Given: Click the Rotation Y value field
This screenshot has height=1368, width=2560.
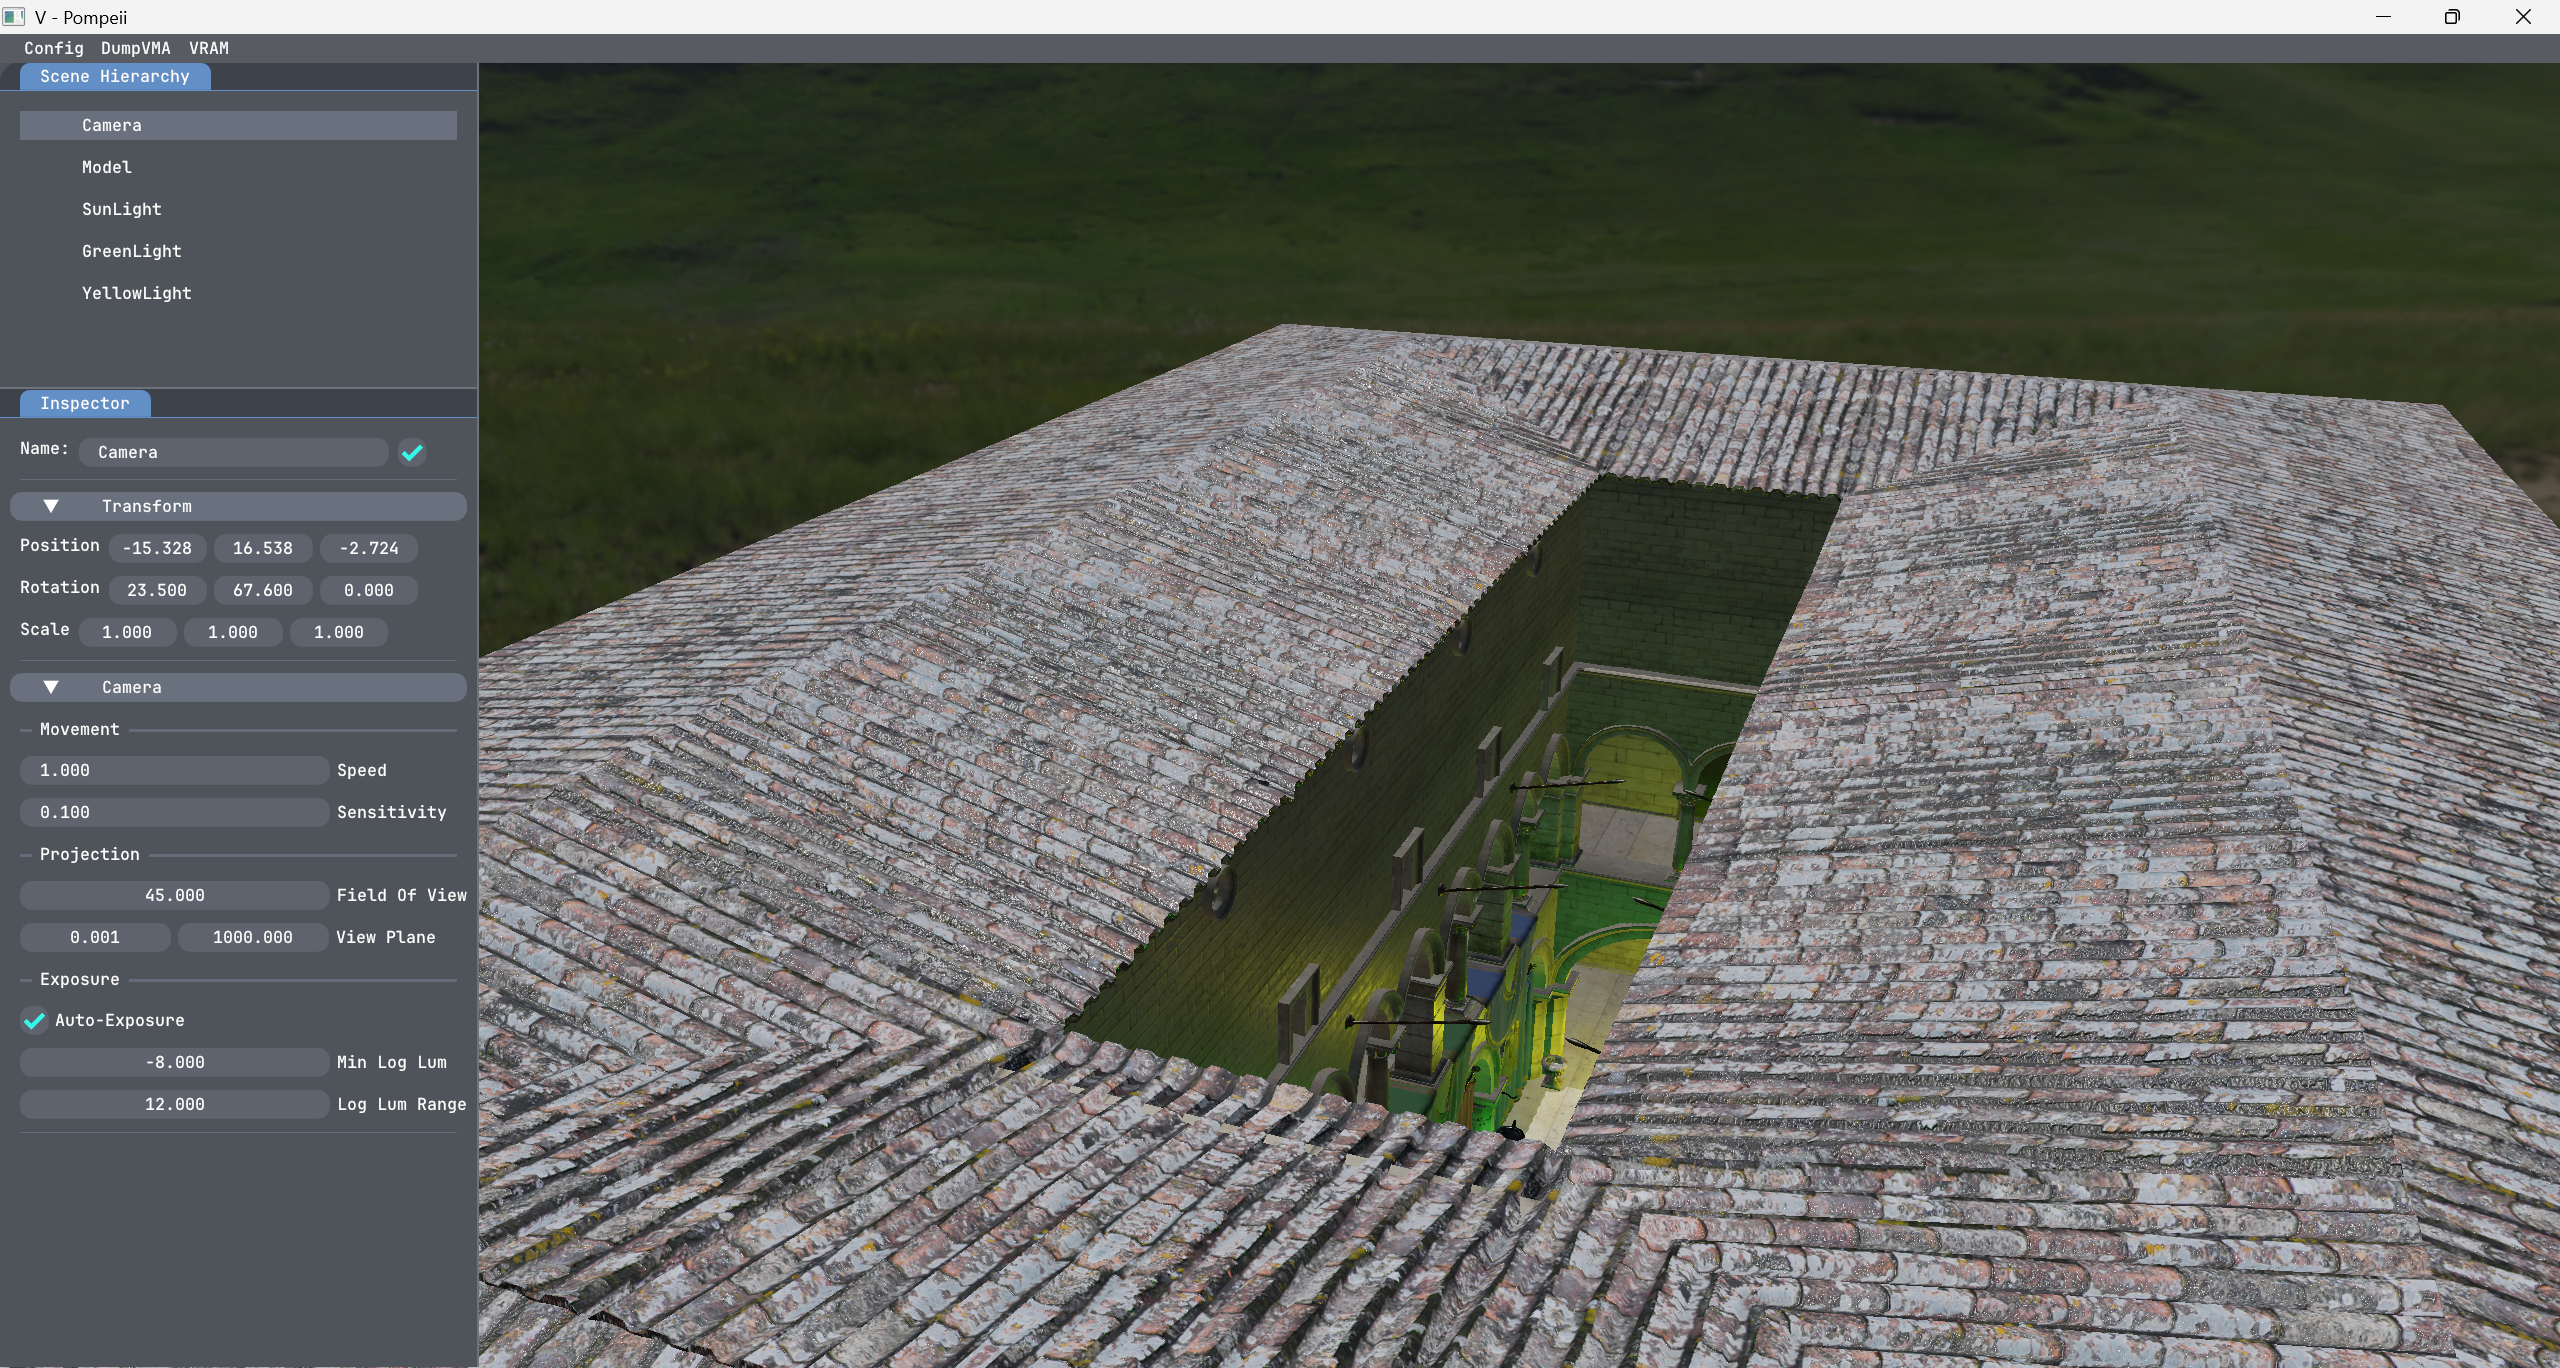Looking at the screenshot, I should coord(263,591).
